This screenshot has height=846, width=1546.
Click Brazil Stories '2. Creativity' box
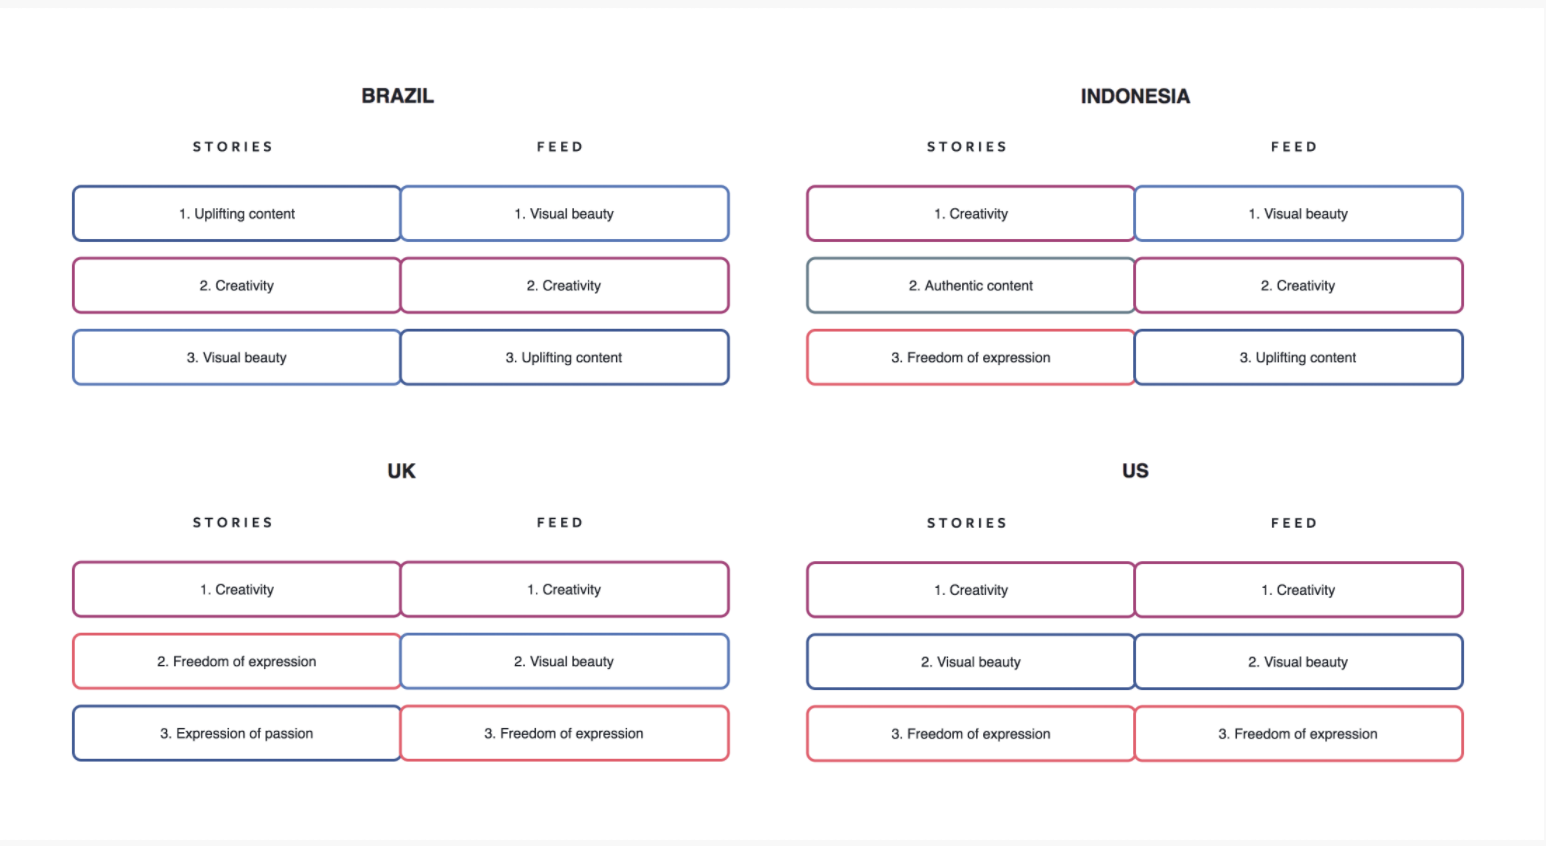point(237,285)
